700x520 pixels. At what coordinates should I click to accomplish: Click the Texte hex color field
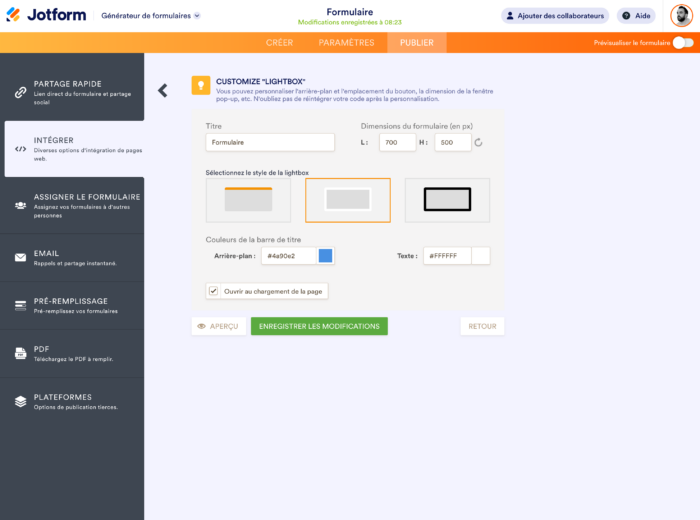[447, 256]
